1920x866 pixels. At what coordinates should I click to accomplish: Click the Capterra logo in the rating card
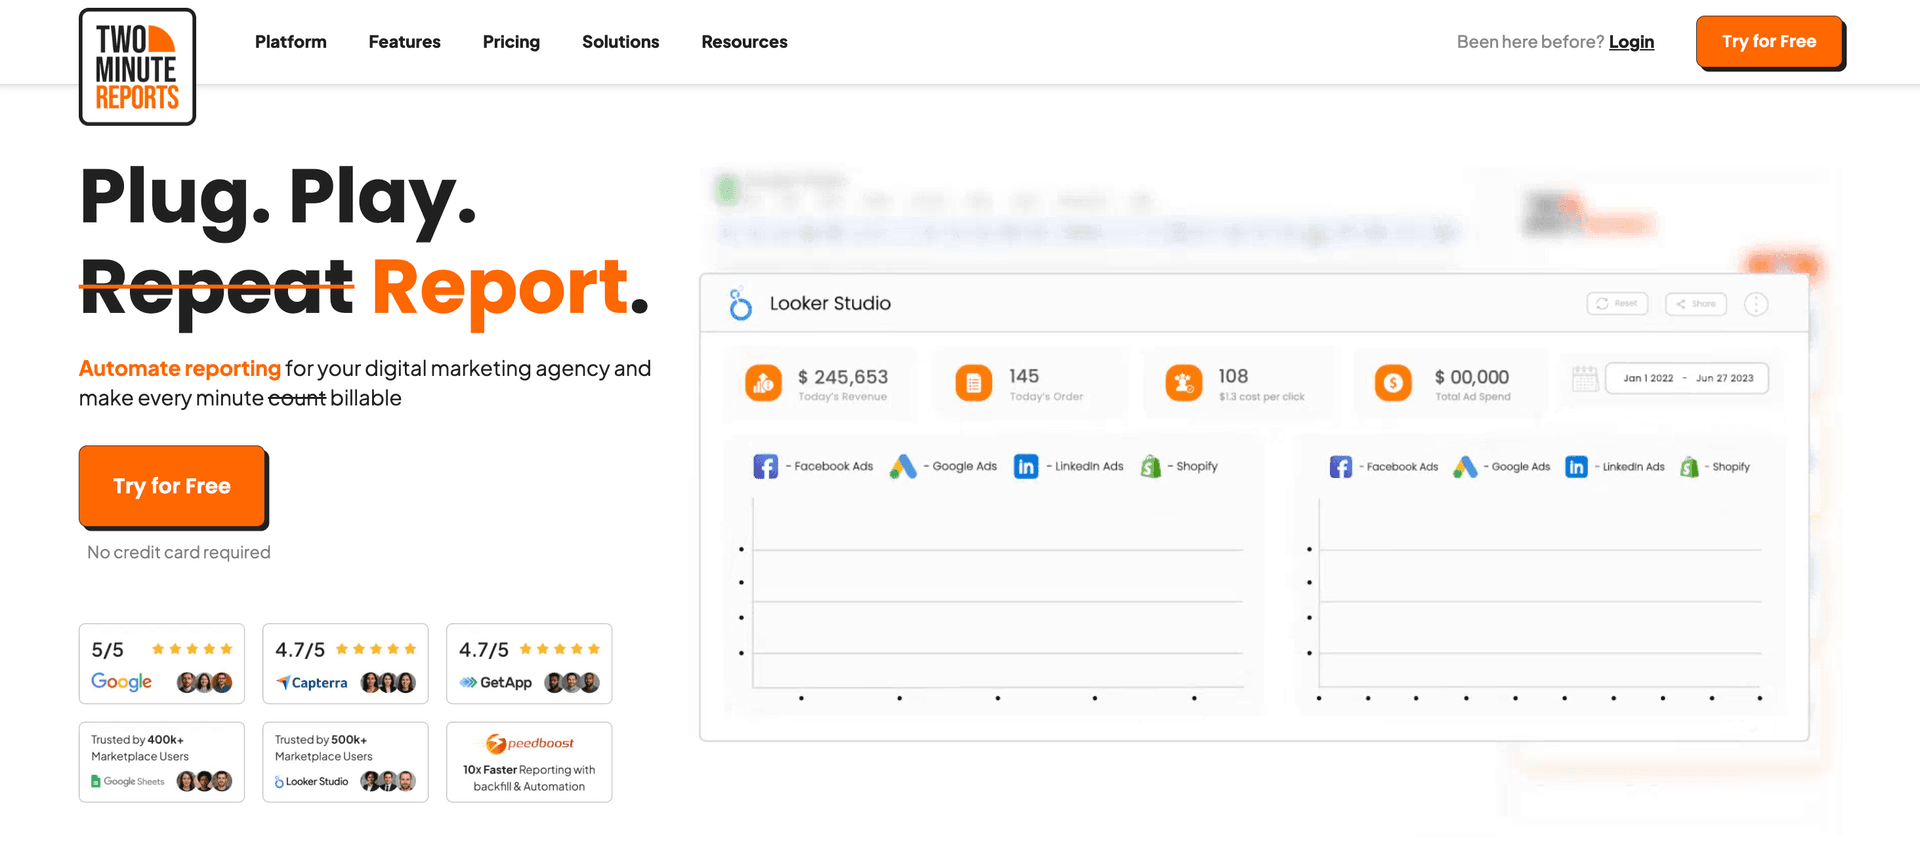pos(312,683)
